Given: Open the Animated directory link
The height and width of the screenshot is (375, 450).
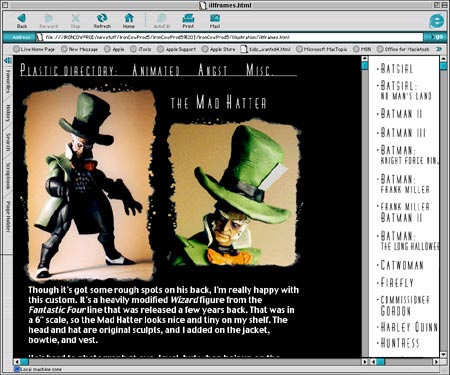Looking at the screenshot, I should (156, 70).
